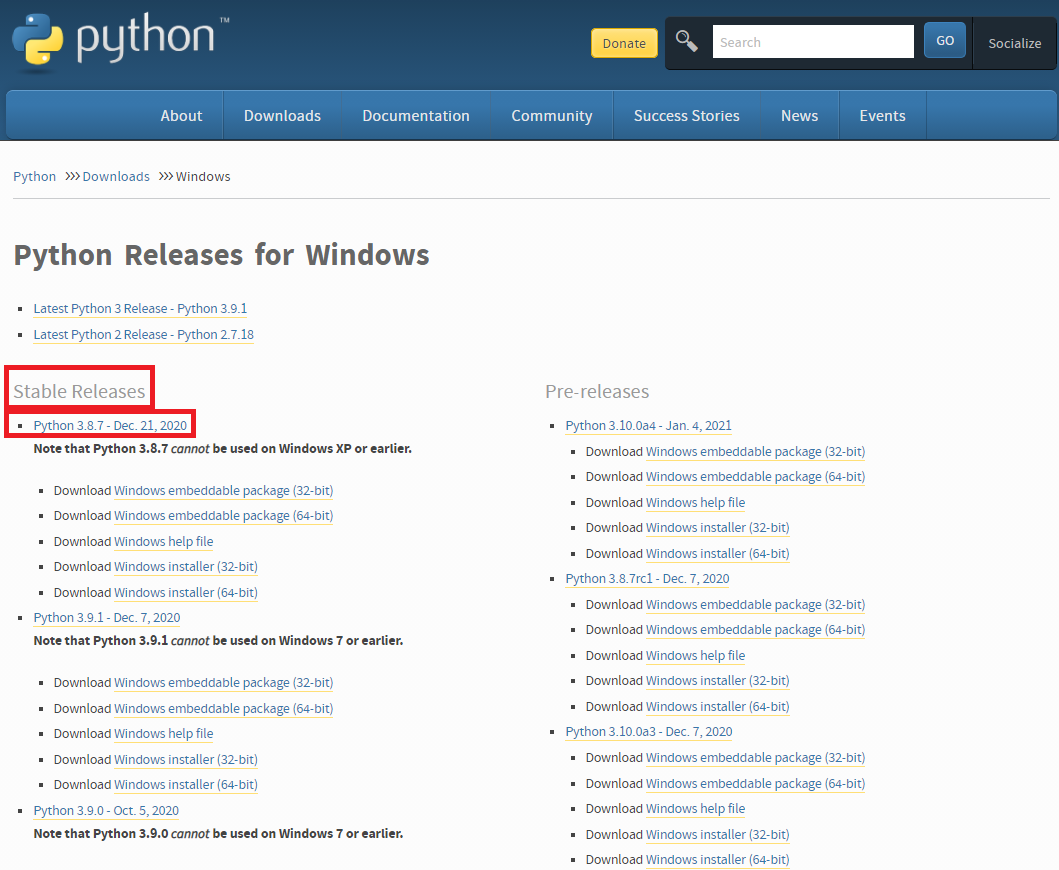Click the 'Python Releases for Windows' heading
The image size is (1059, 870).
(x=222, y=255)
